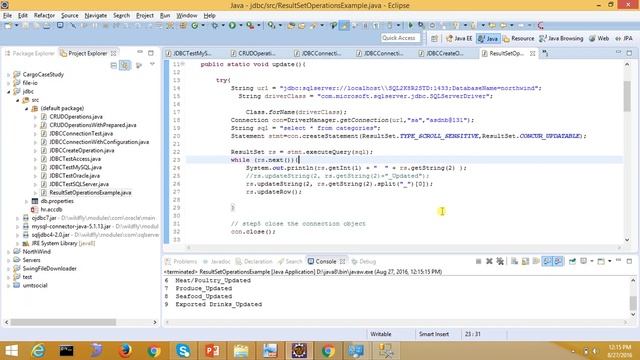Expand the ojdbc7.jar library node
The height and width of the screenshot is (360, 640).
(18, 218)
